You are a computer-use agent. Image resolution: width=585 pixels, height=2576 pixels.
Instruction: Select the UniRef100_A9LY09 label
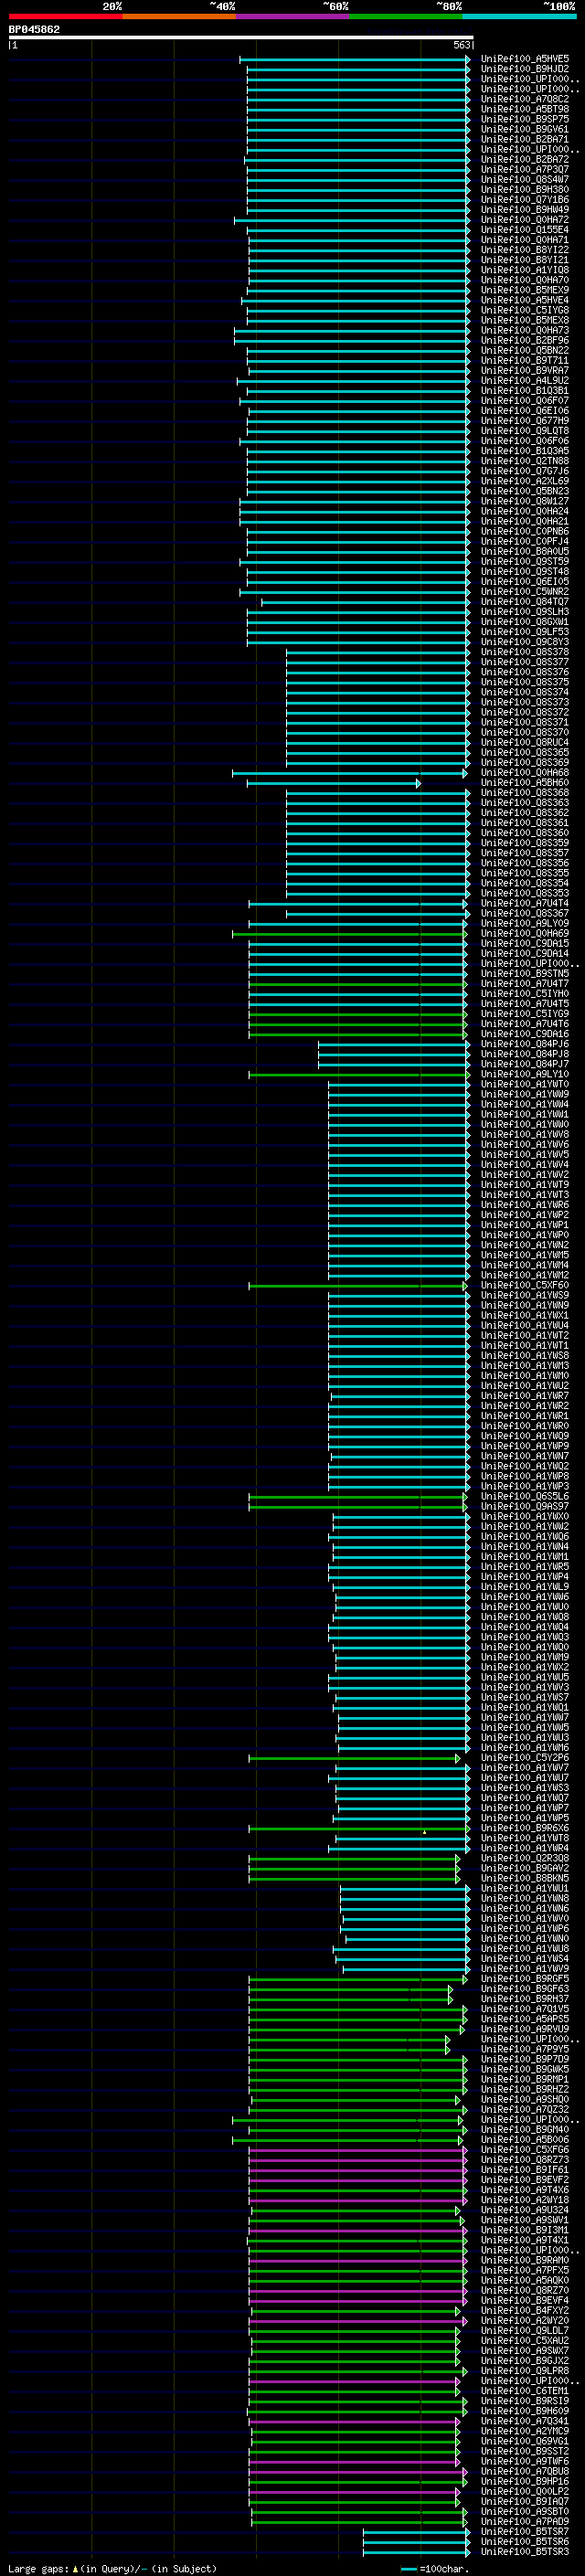click(x=524, y=923)
